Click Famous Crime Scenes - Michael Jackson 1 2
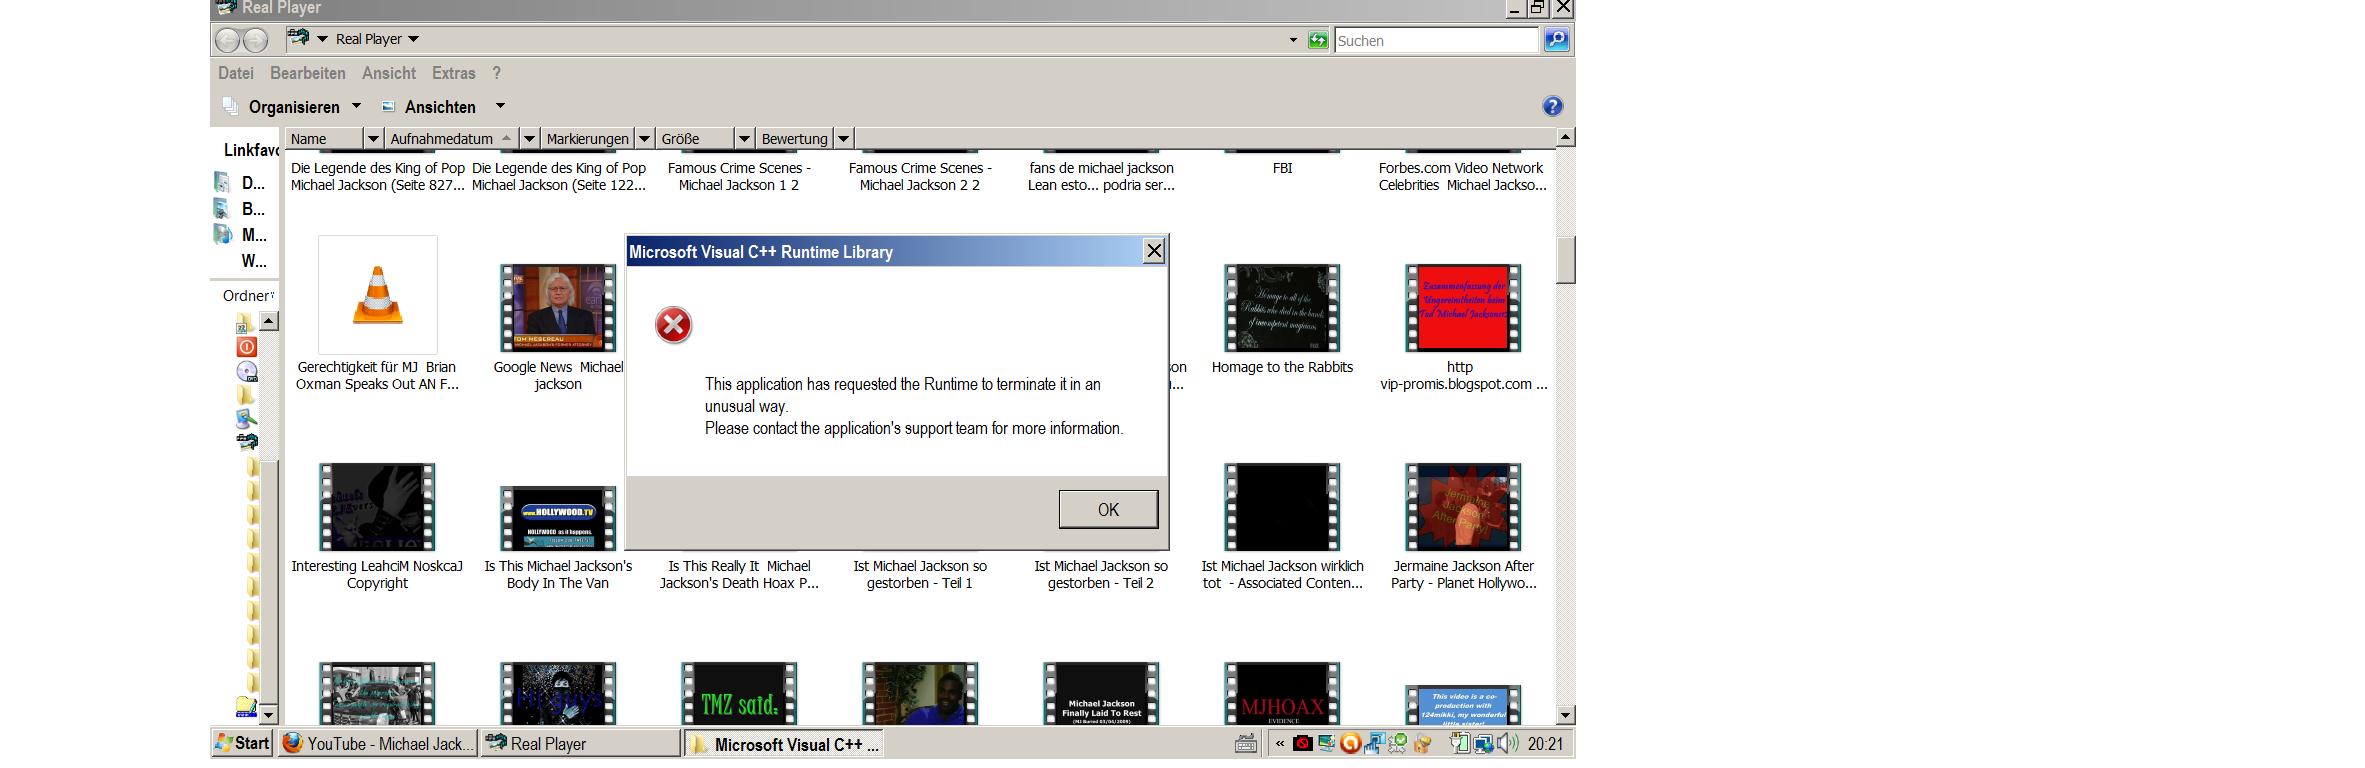The height and width of the screenshot is (768, 2365). 739,176
